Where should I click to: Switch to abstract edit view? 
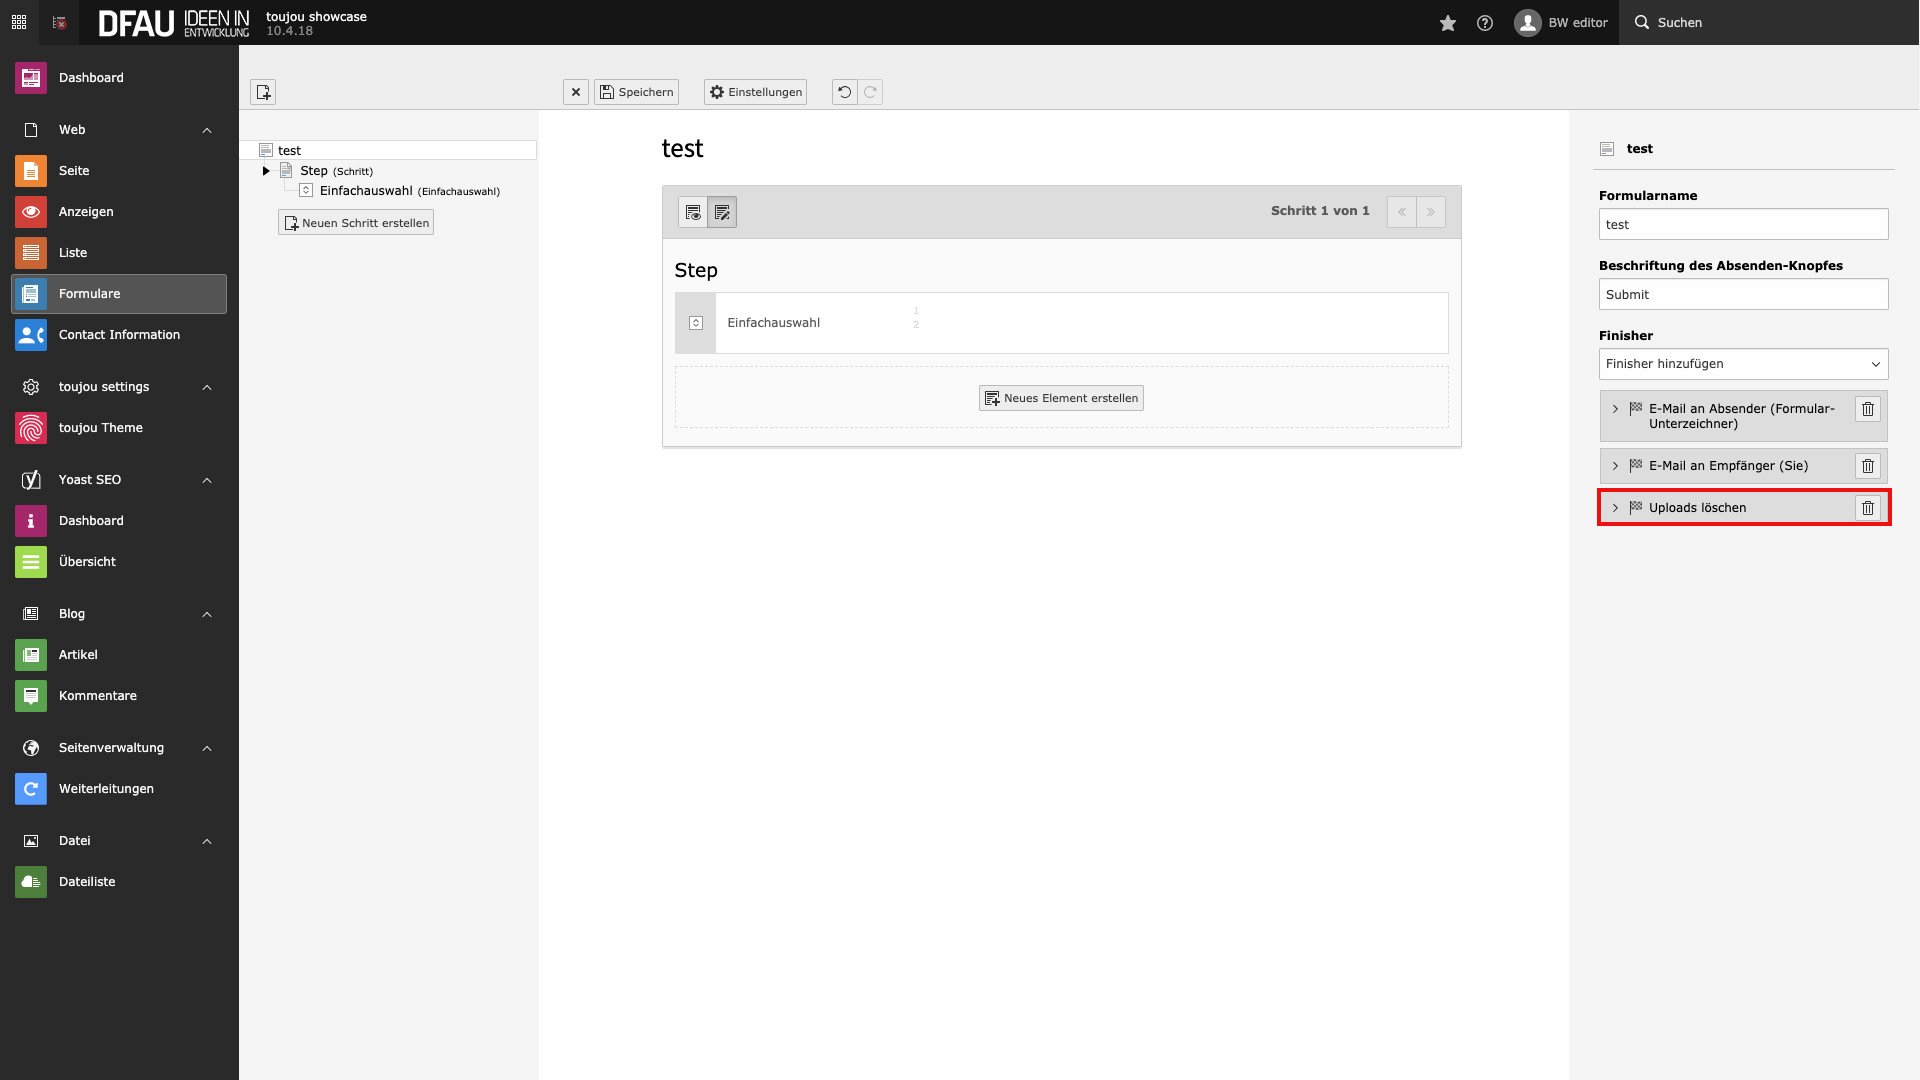point(722,212)
